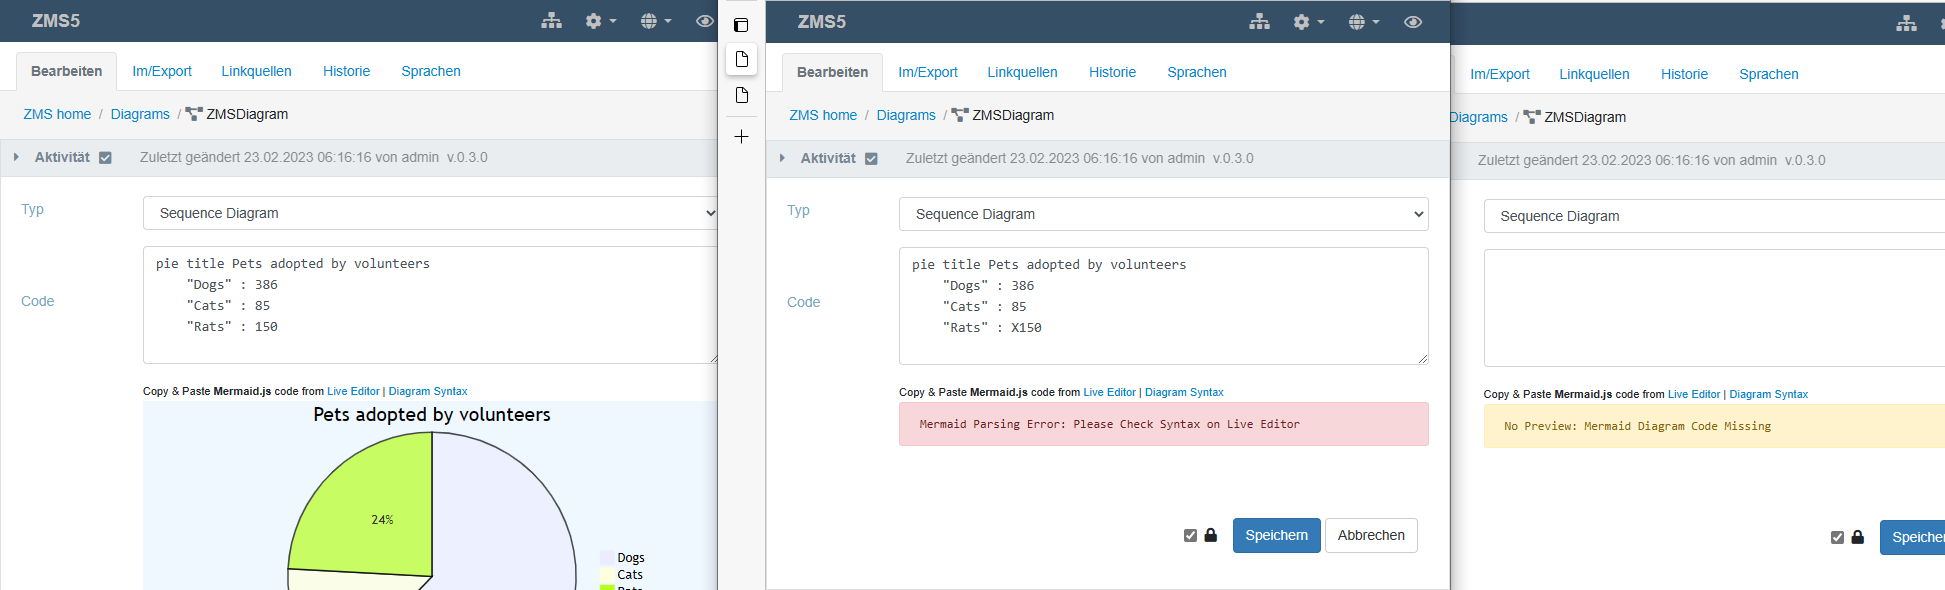Open Diagram Syntax link in right panel

1769,394
